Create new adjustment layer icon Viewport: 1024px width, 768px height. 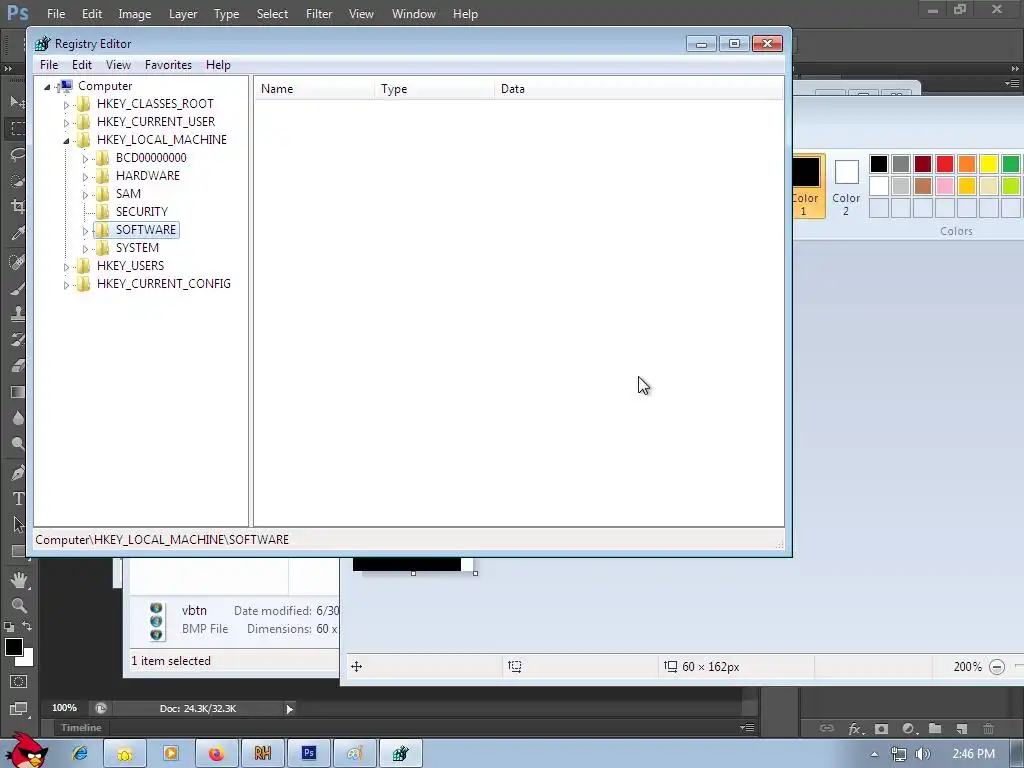(x=908, y=728)
